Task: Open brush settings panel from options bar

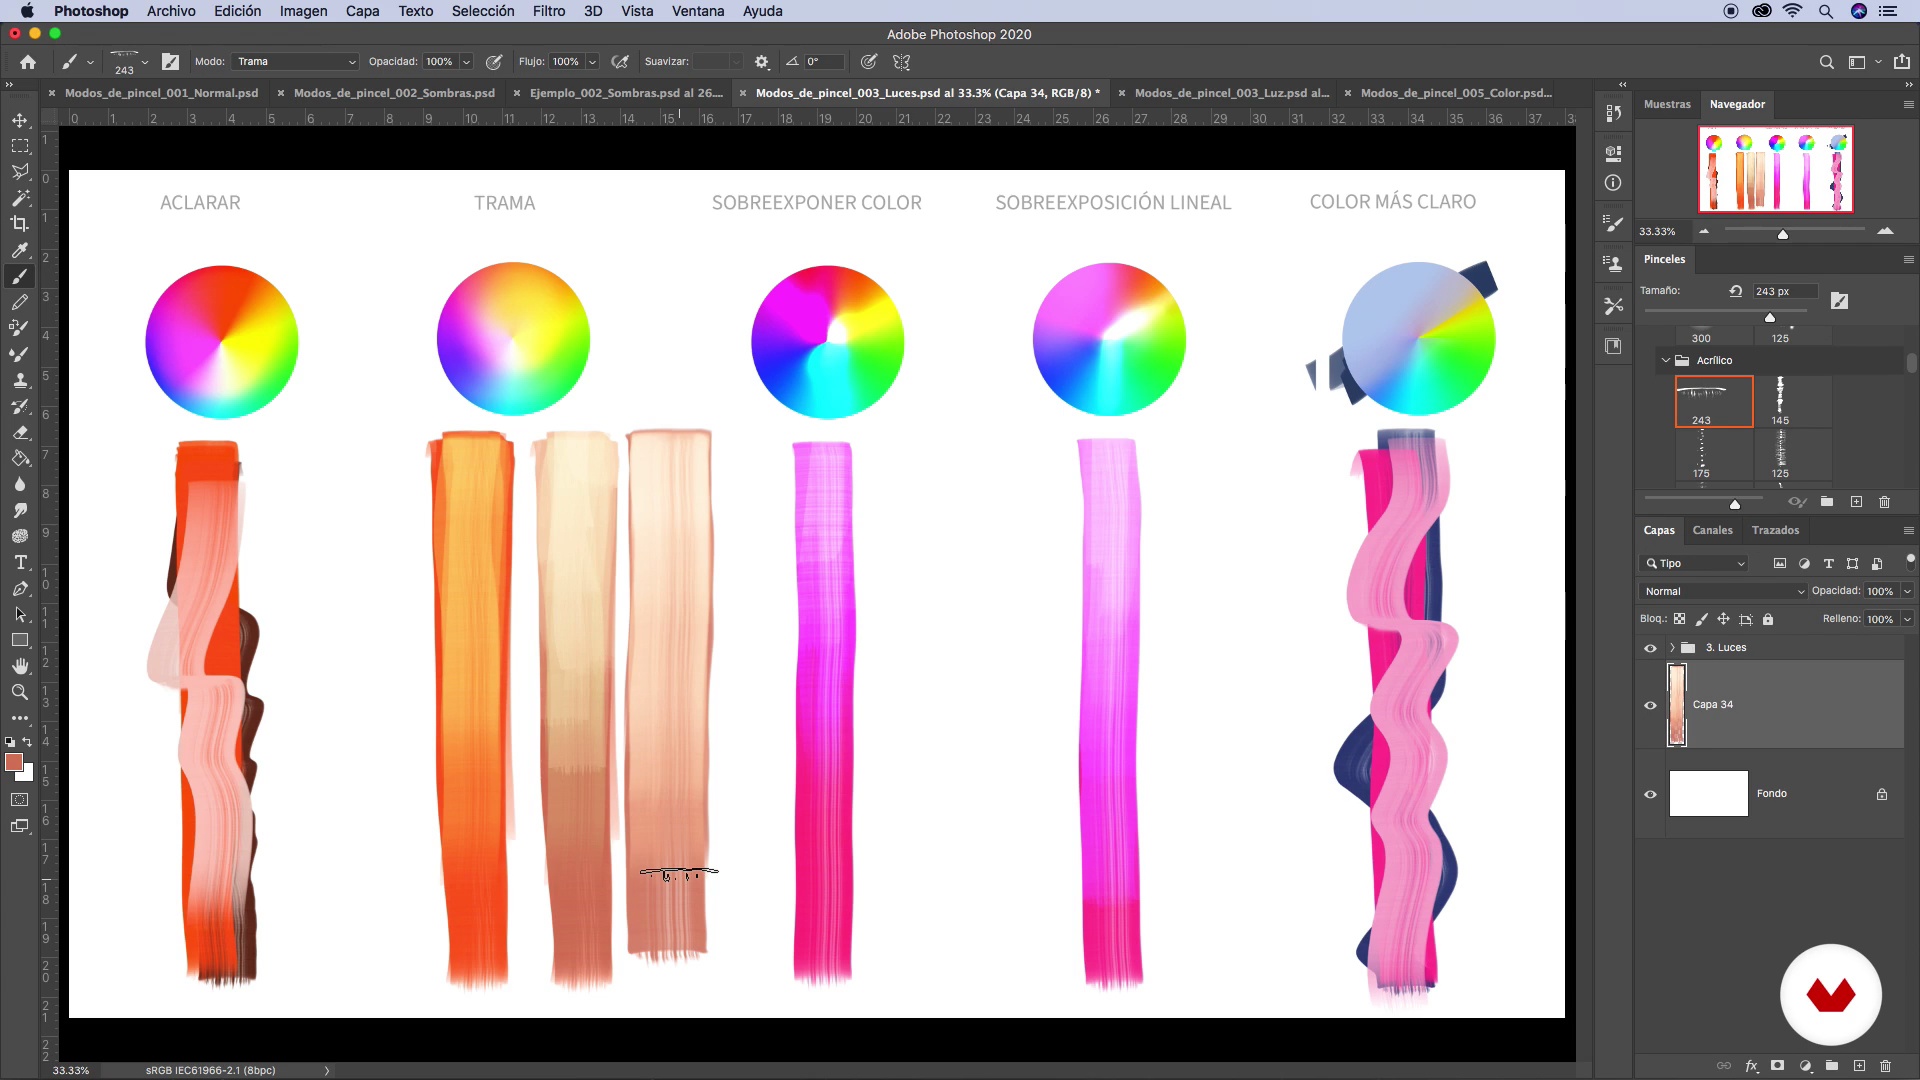Action: point(171,62)
